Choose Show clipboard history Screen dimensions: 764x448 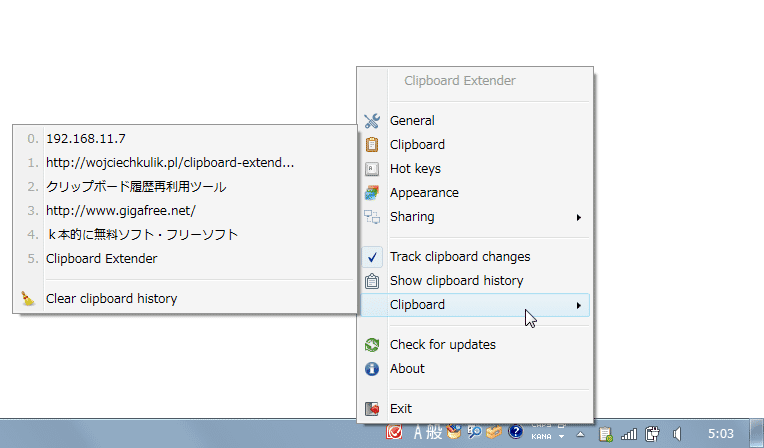coord(475,281)
